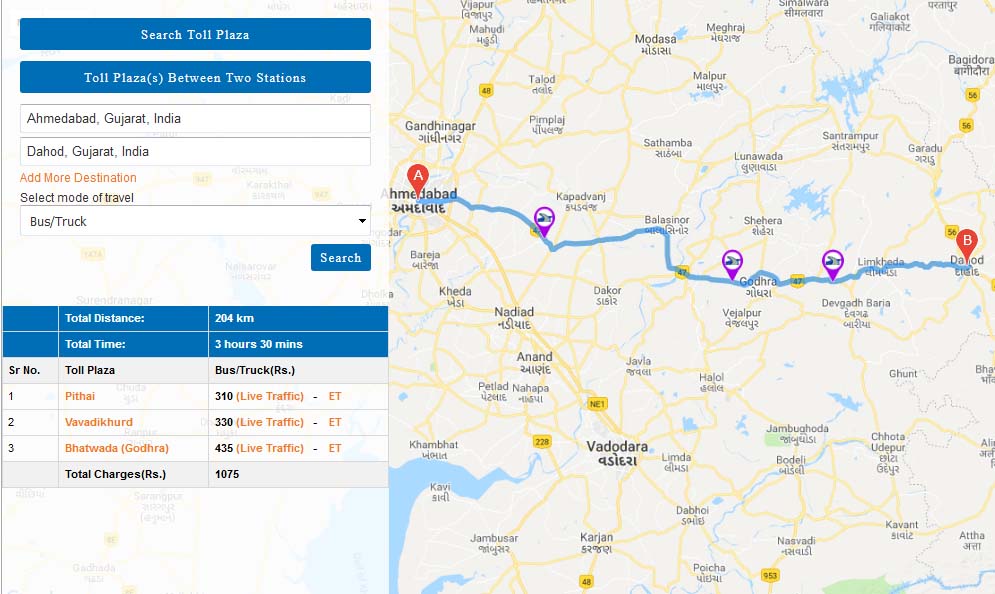
Task: View Live Traffic for Pithai toll plaza
Action: point(270,397)
